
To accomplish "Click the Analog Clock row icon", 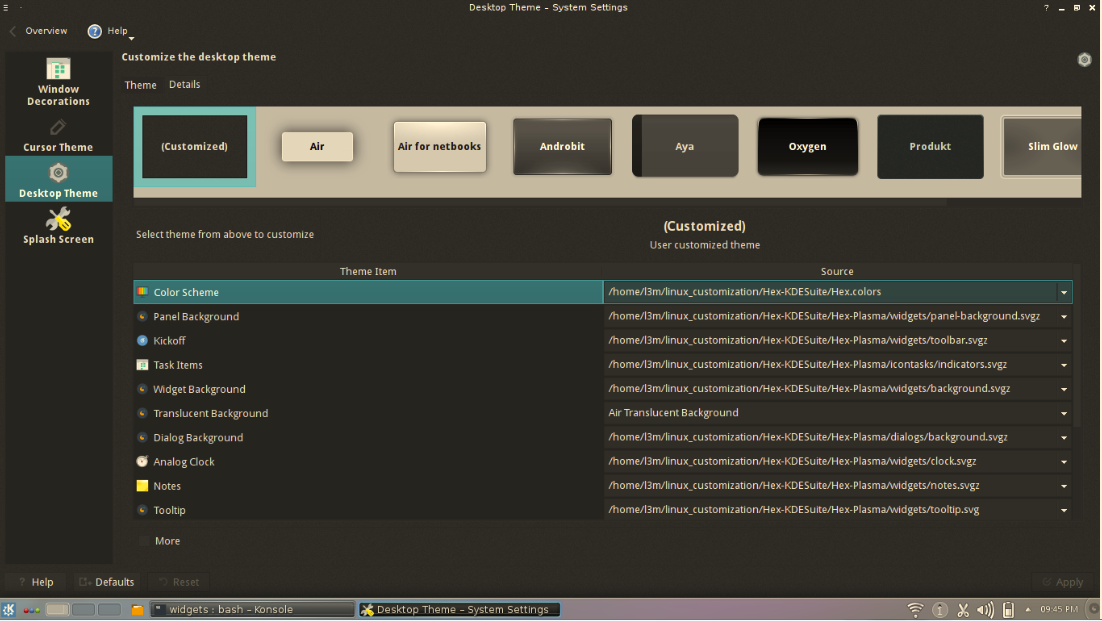I will (x=143, y=462).
